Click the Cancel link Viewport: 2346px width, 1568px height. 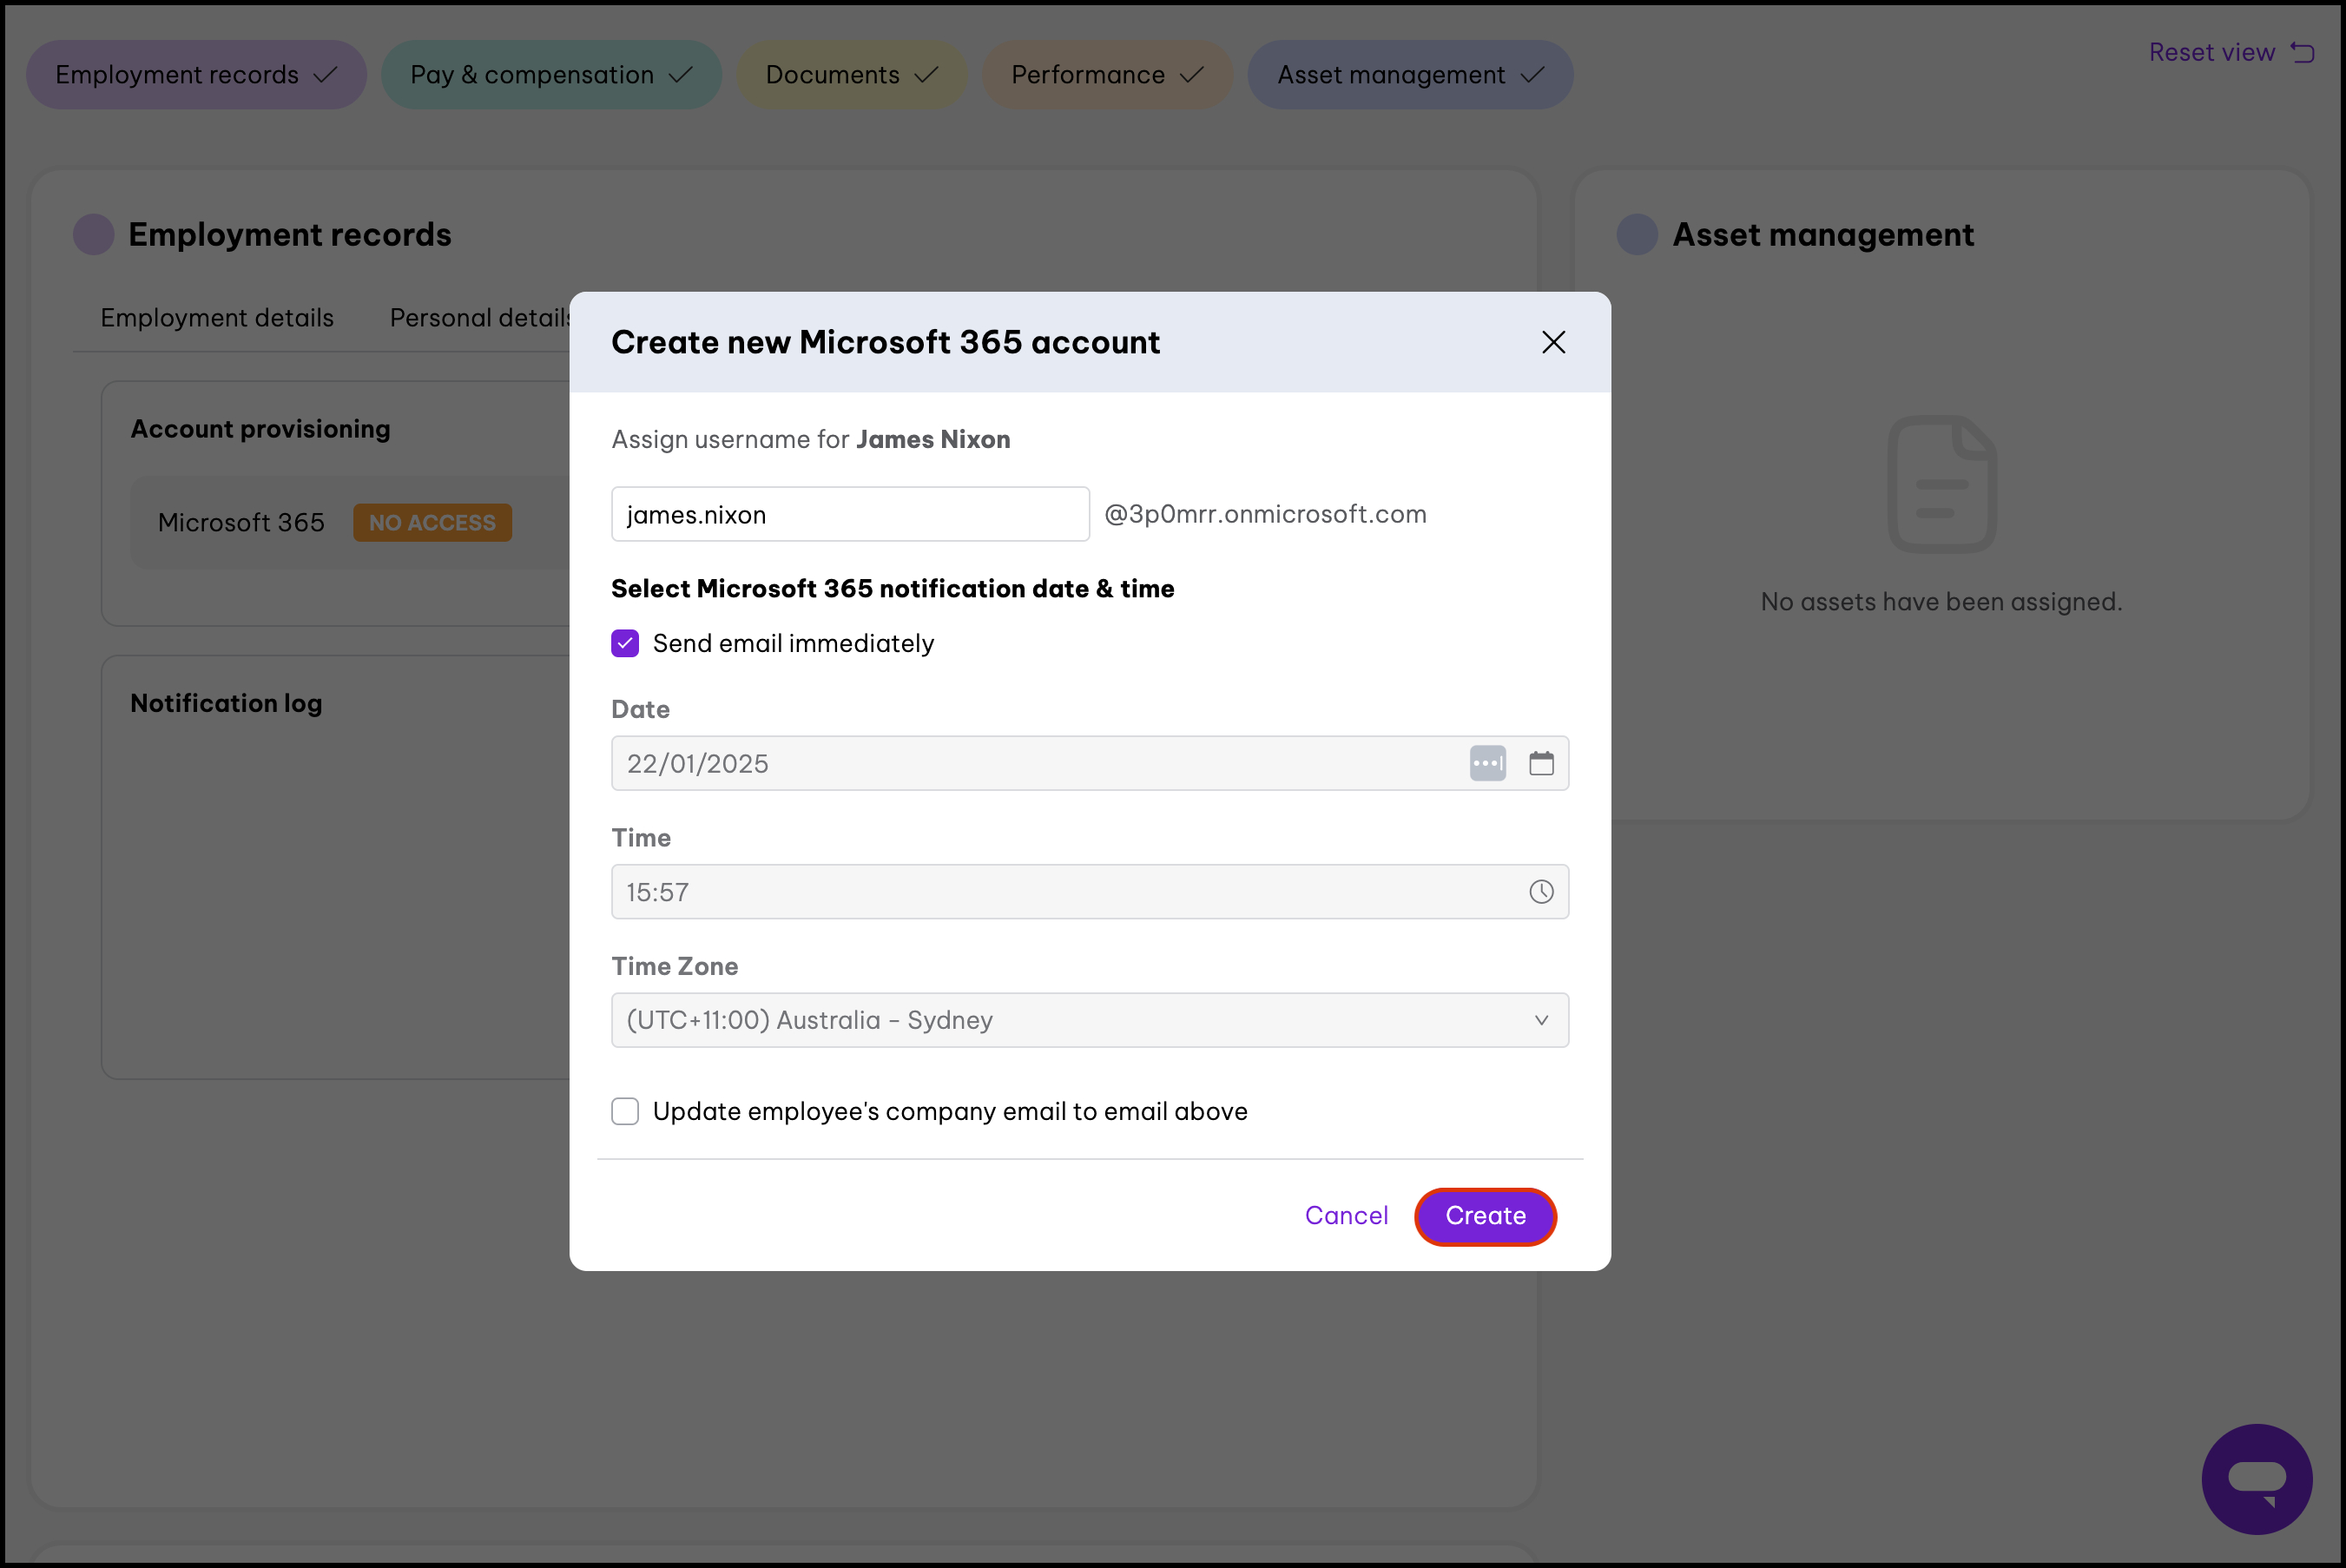click(1346, 1215)
